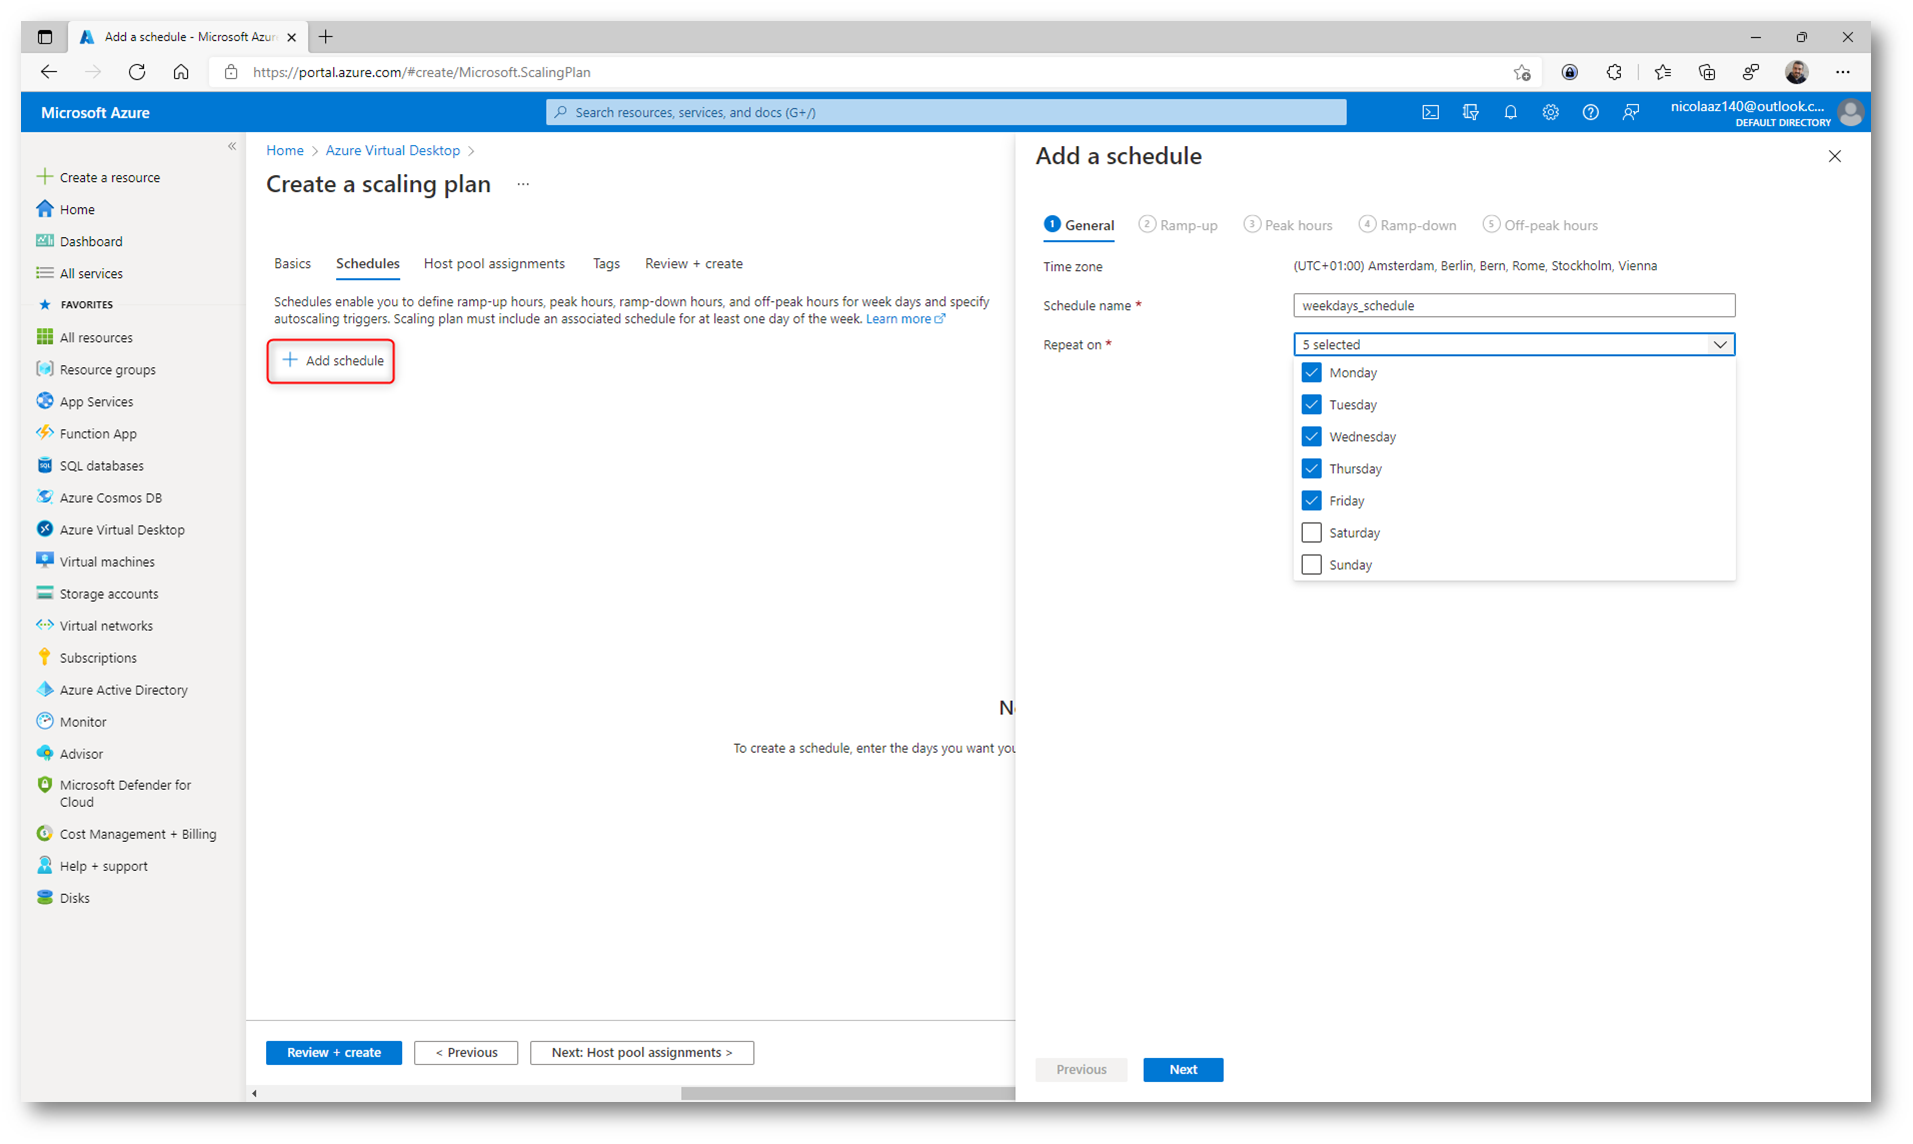Collapse the left navigation sidebar

(x=232, y=146)
